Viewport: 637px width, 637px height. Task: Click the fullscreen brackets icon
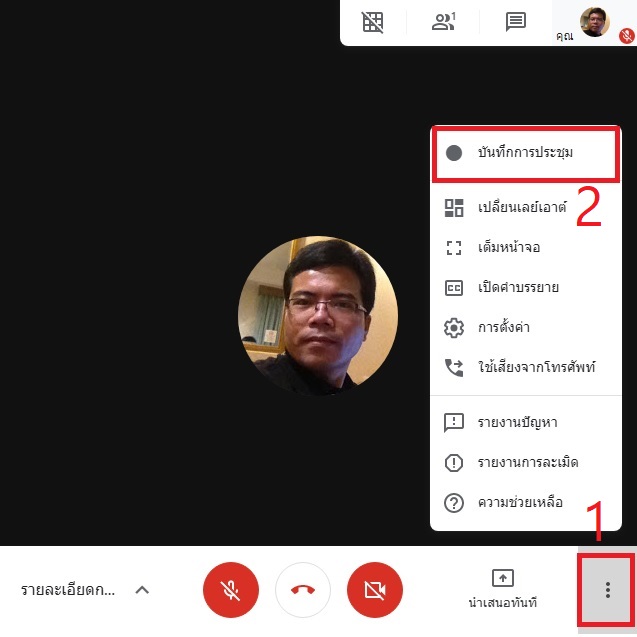pos(454,248)
